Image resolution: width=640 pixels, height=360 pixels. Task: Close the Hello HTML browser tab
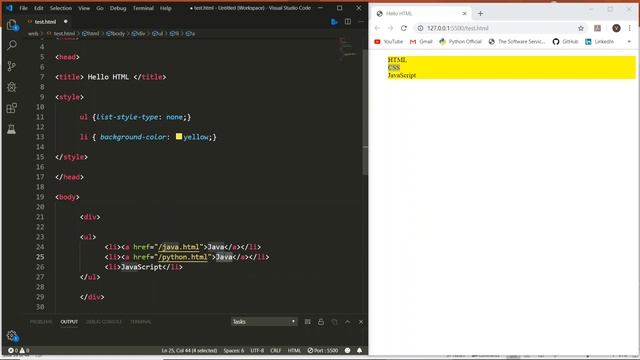point(464,13)
